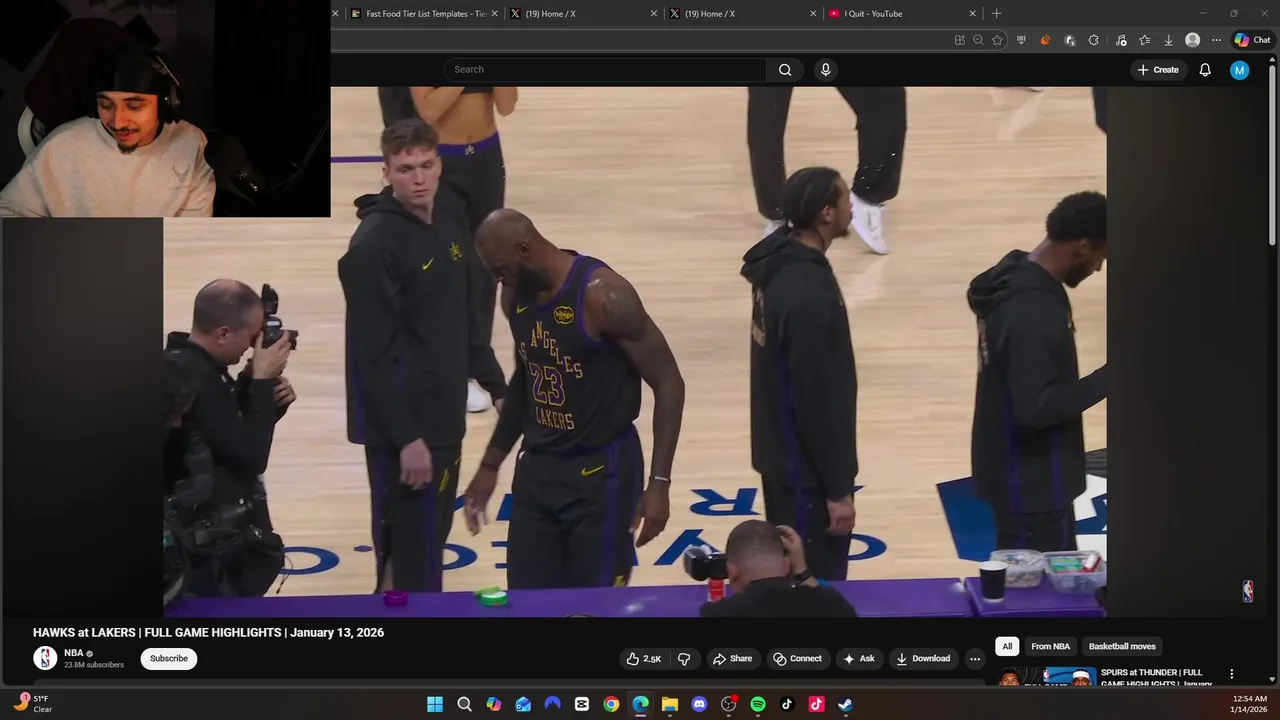Start voice search with the microphone icon
This screenshot has height=720, width=1280.
coord(825,70)
